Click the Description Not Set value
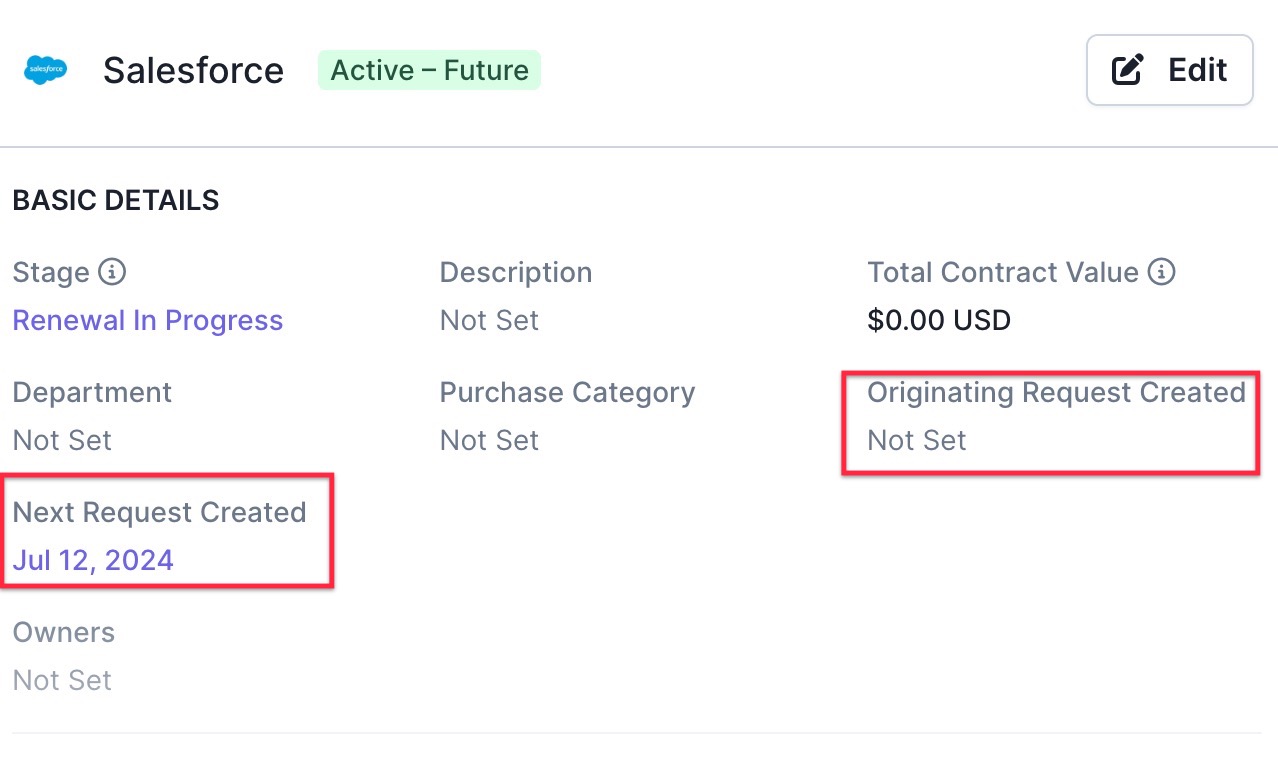The image size is (1278, 766). 489,321
